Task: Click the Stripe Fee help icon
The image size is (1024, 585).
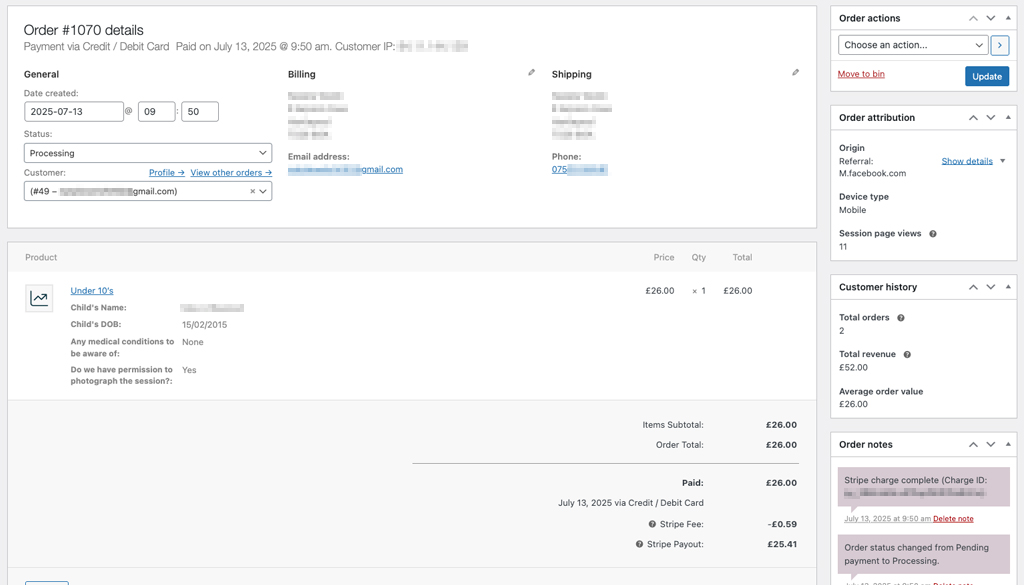Action: click(652, 524)
